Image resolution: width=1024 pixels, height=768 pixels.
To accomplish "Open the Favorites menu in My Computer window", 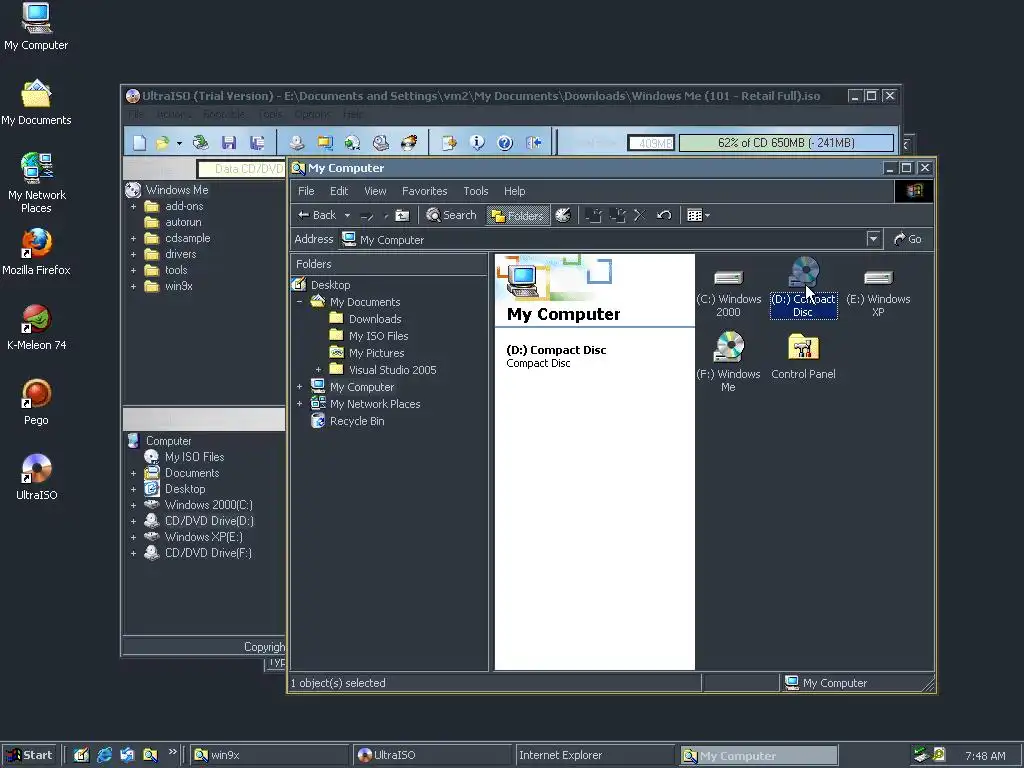I will 424,191.
